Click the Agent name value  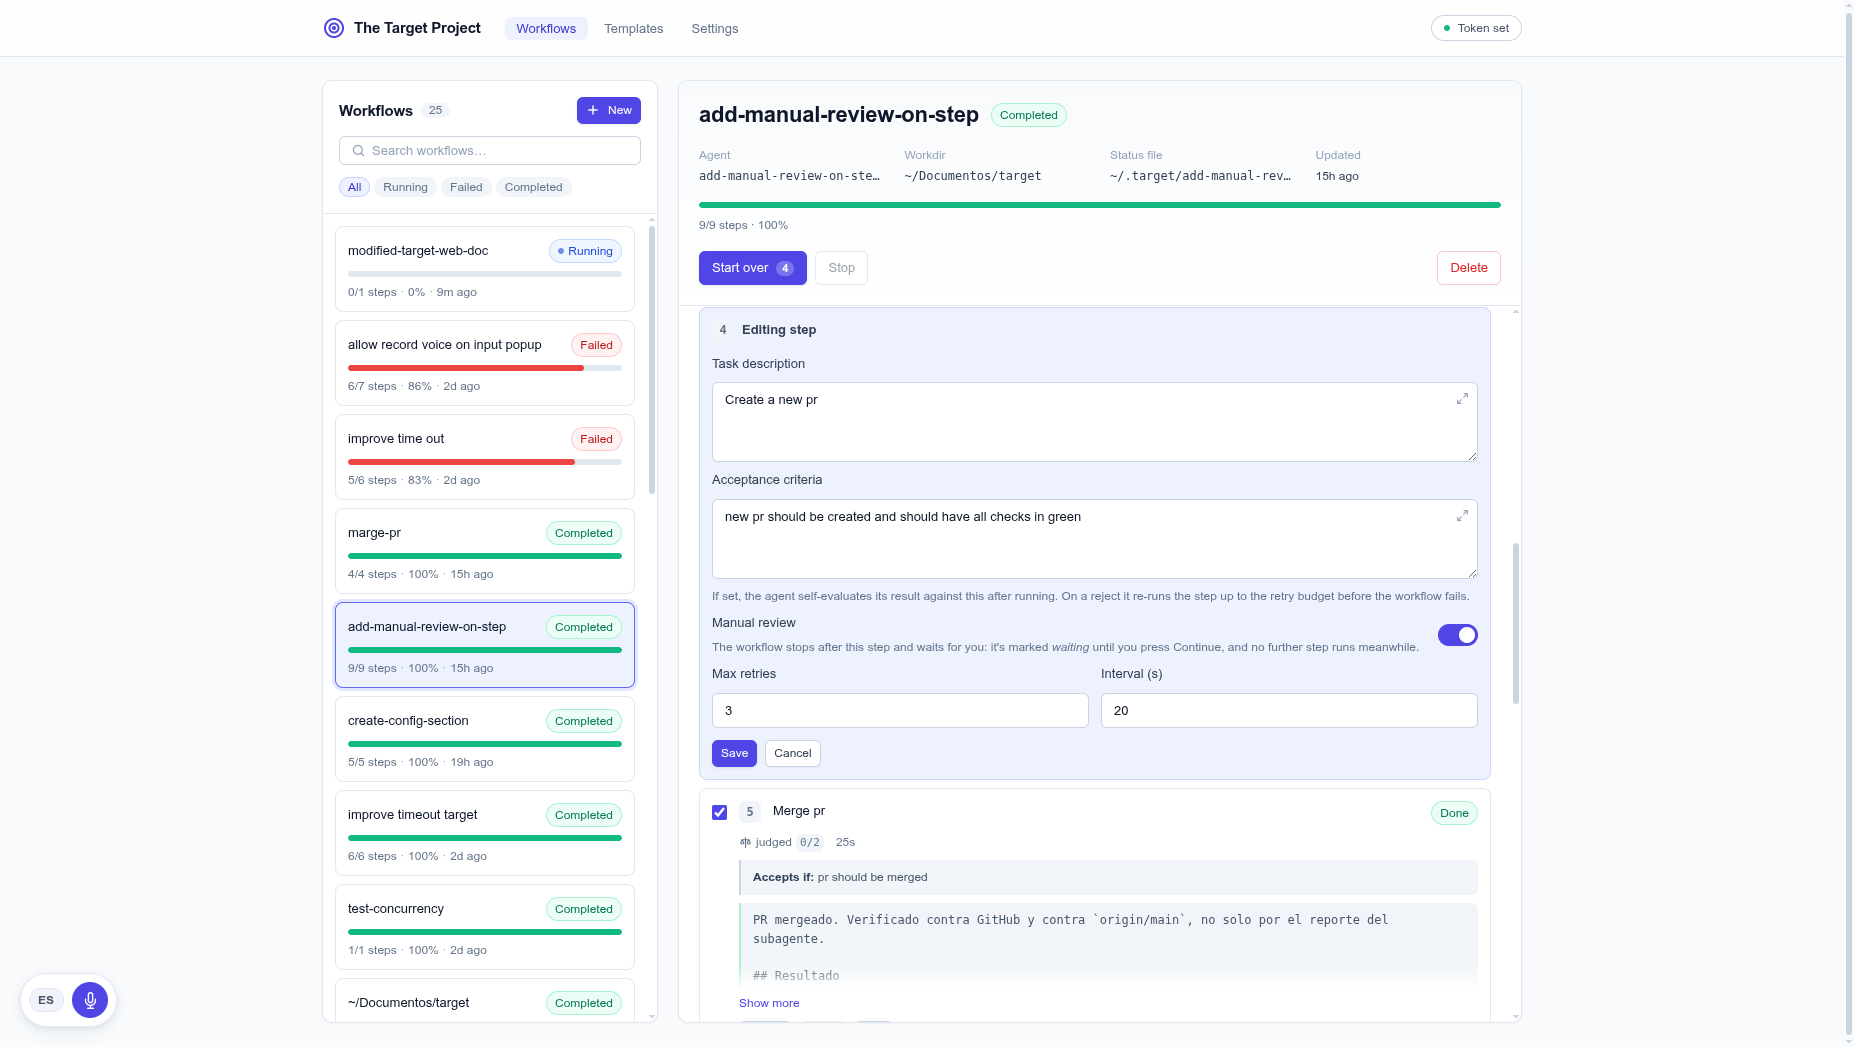[789, 176]
